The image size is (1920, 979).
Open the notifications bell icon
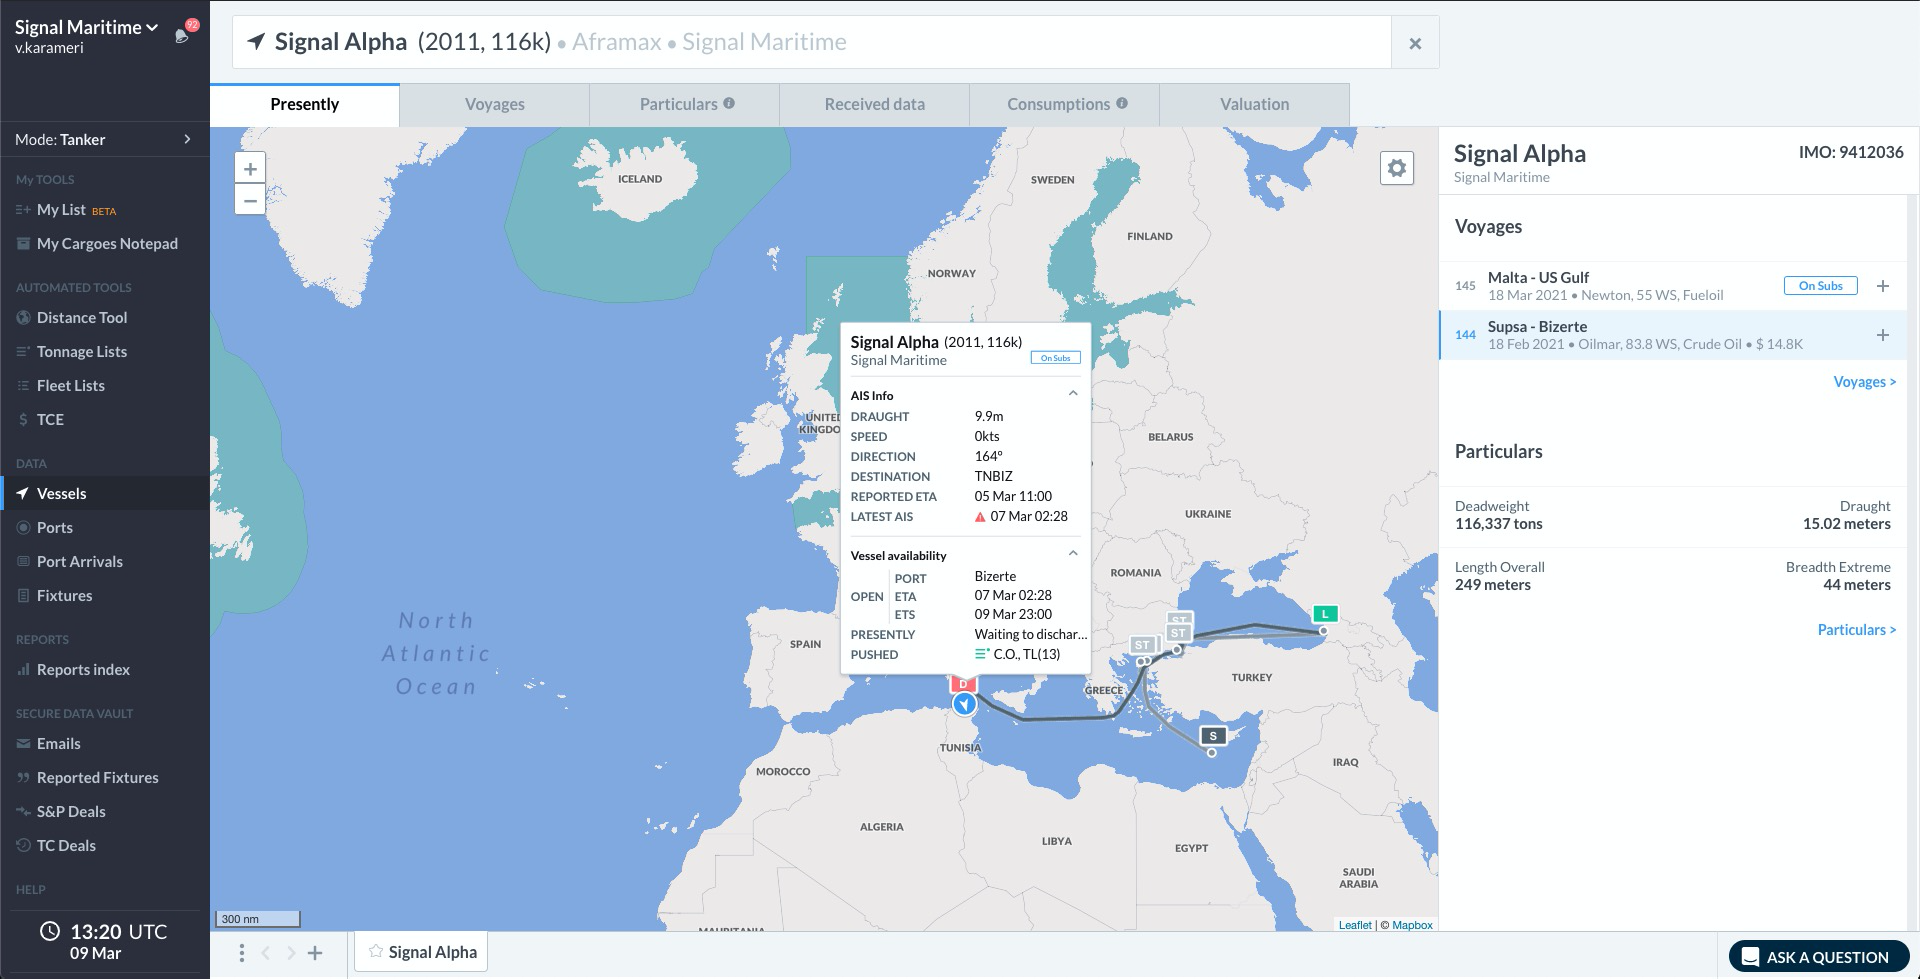tap(182, 36)
